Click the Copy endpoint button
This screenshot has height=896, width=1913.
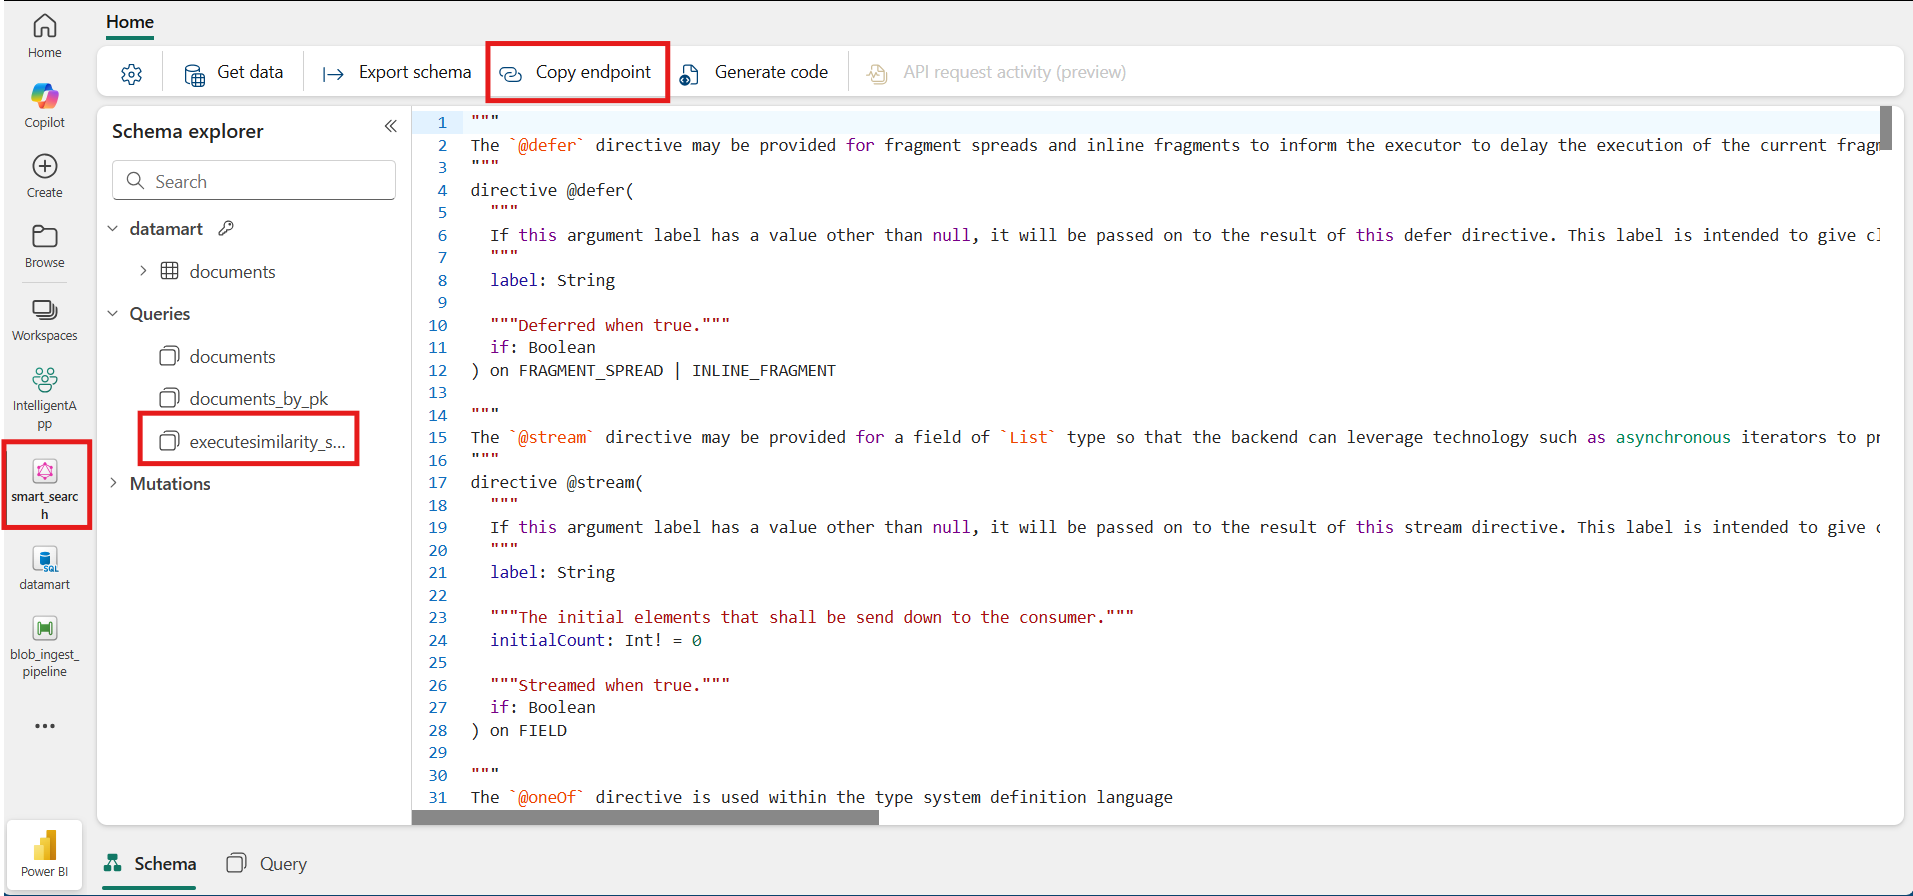click(x=576, y=72)
